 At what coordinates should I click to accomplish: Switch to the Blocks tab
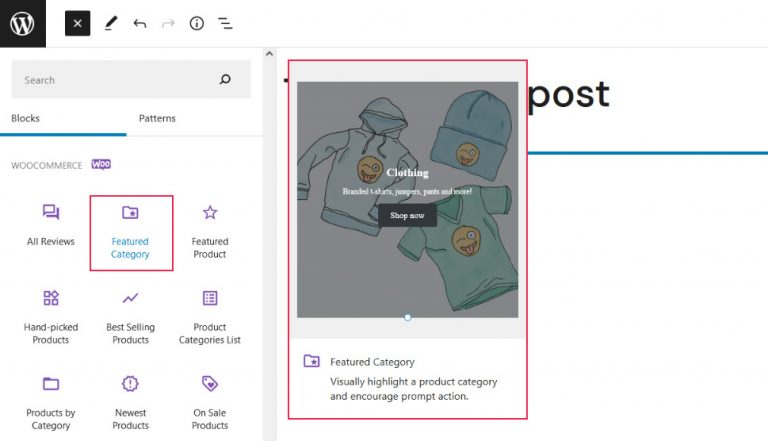point(25,118)
